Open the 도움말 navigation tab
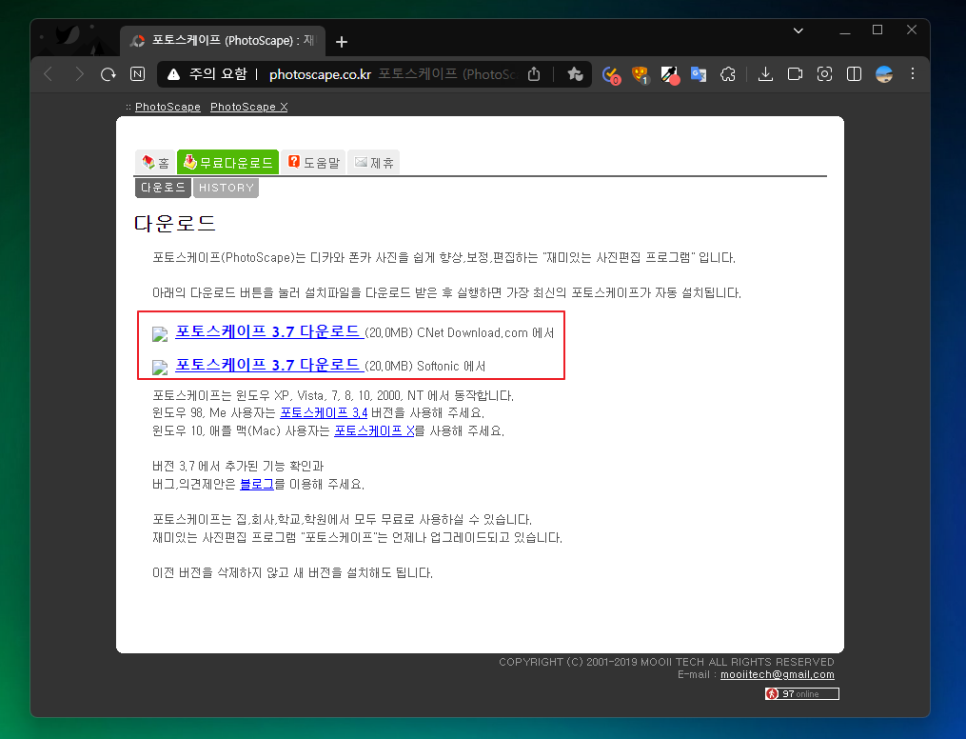 [314, 162]
